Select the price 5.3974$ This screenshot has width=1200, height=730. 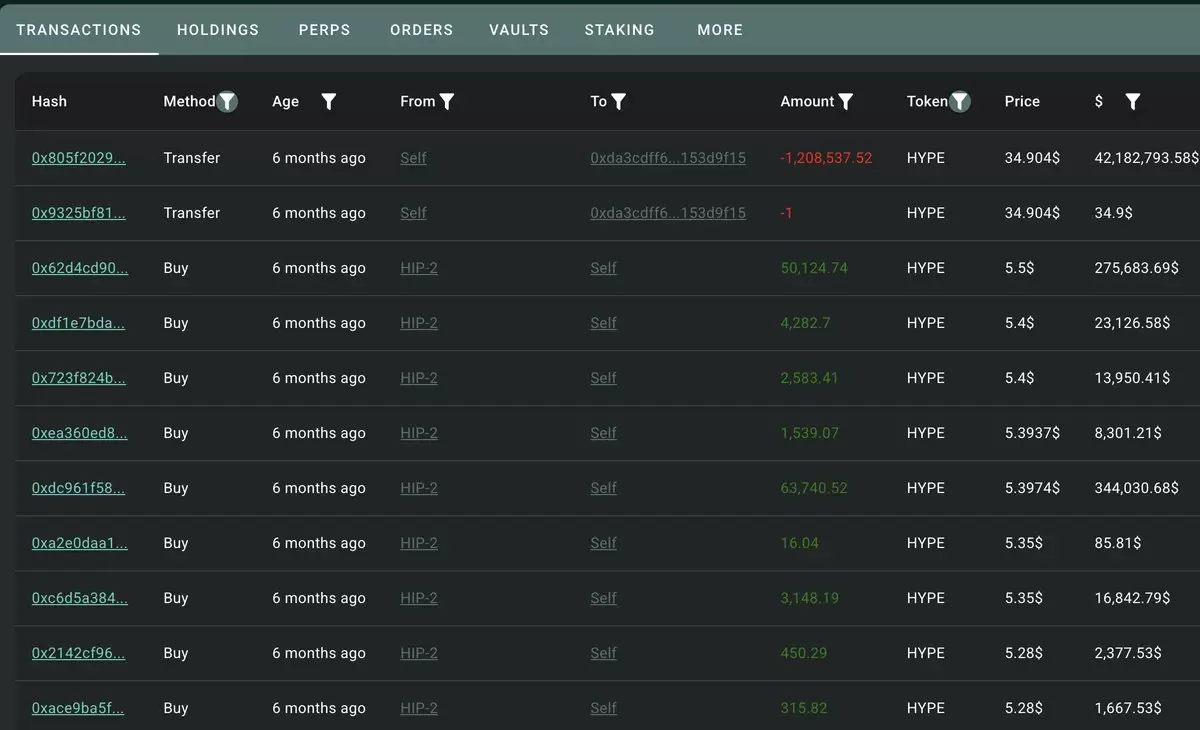coord(1032,488)
